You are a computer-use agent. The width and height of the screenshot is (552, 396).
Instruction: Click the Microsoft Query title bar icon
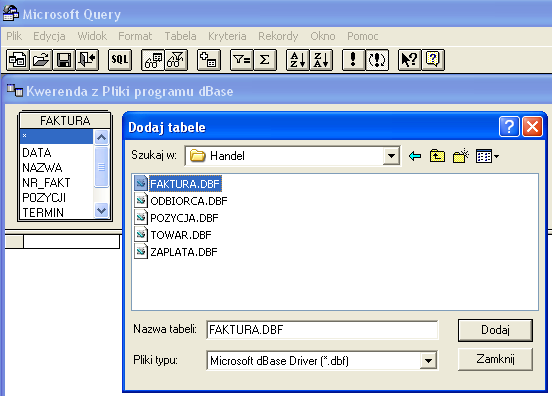(11, 14)
